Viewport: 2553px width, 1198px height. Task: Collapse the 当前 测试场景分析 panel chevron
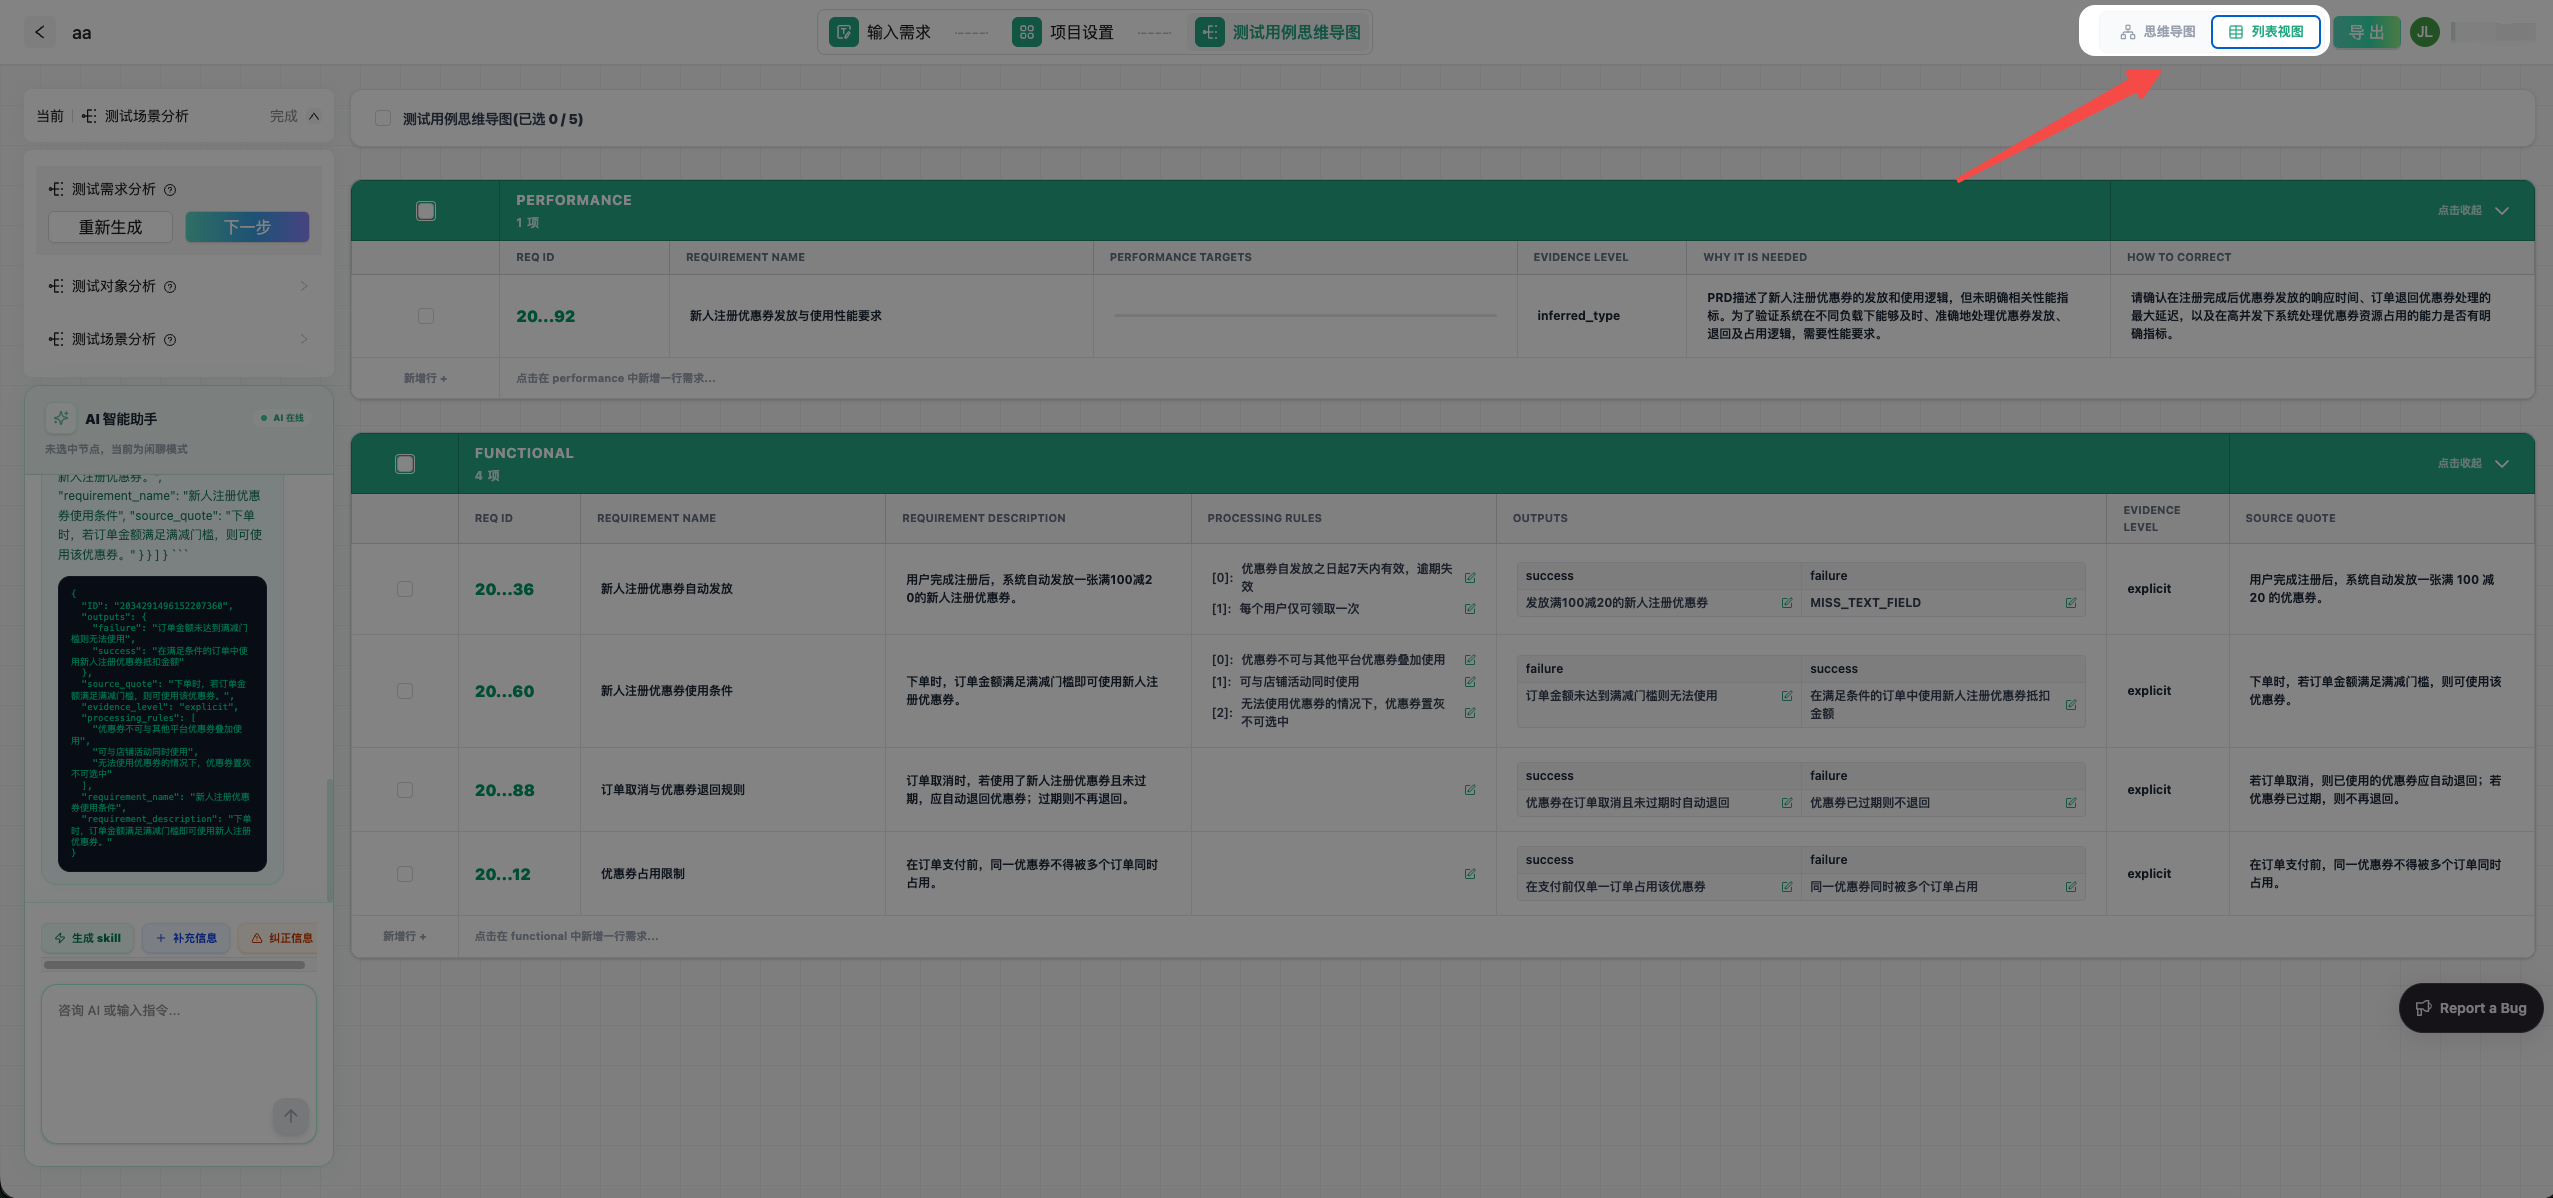(x=314, y=116)
